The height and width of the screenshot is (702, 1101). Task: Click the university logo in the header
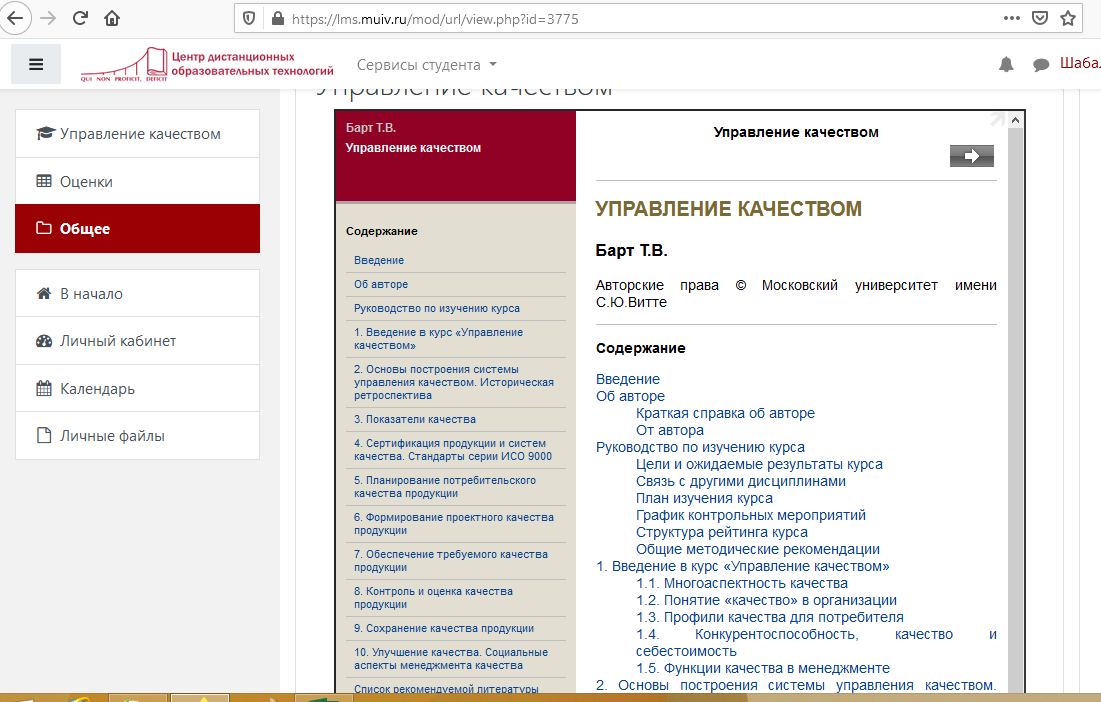click(208, 64)
